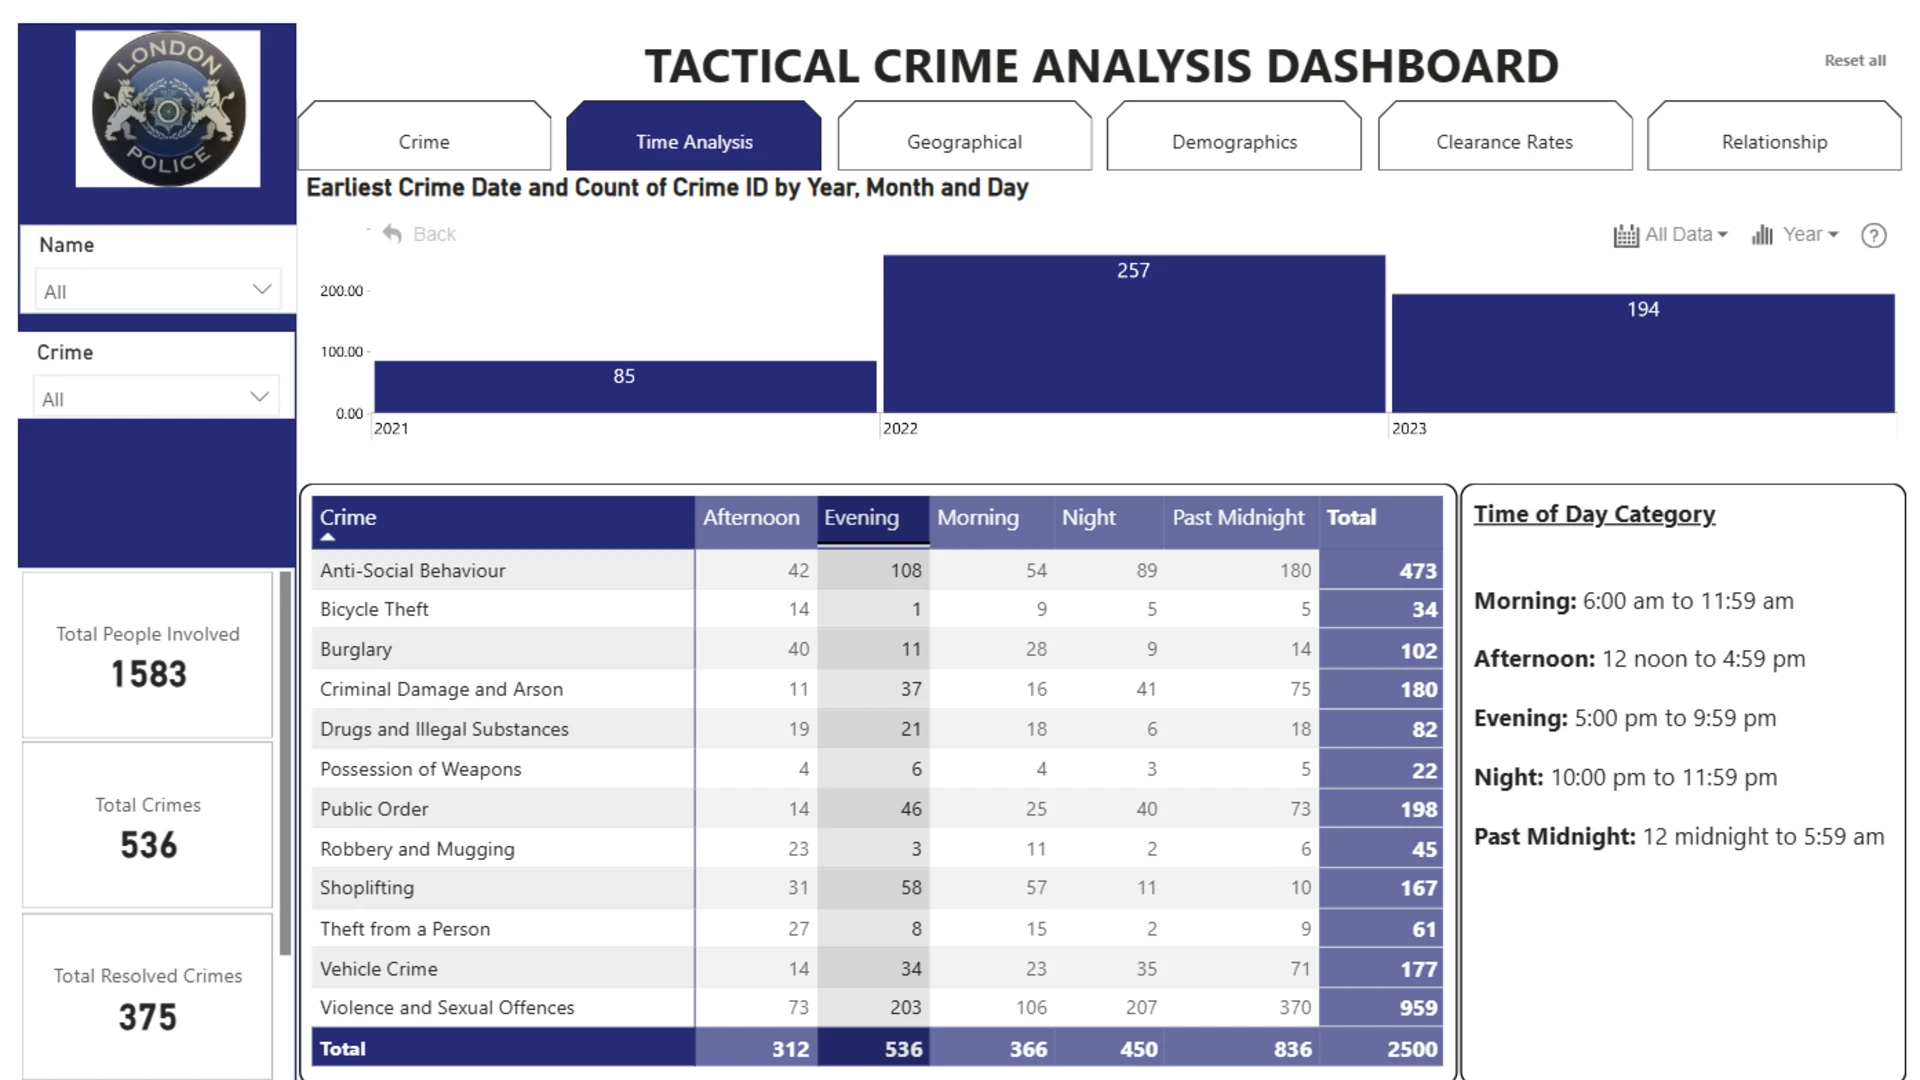1920x1080 pixels.
Task: Select the 2021 bar showing 85
Action: point(625,387)
